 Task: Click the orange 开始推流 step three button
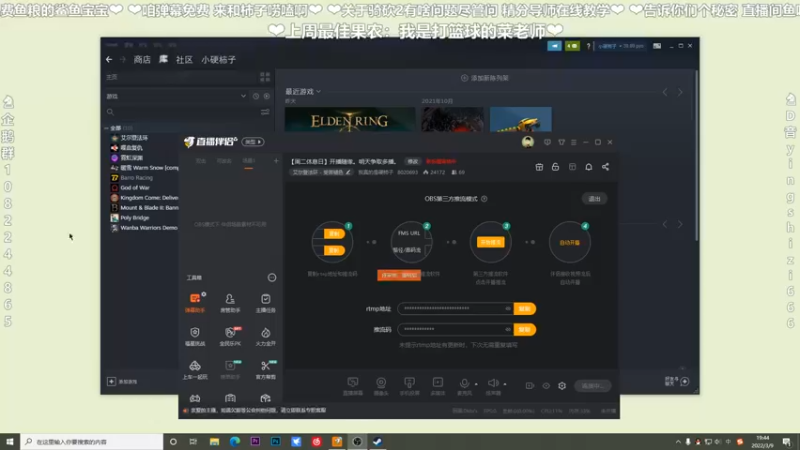[x=491, y=242]
